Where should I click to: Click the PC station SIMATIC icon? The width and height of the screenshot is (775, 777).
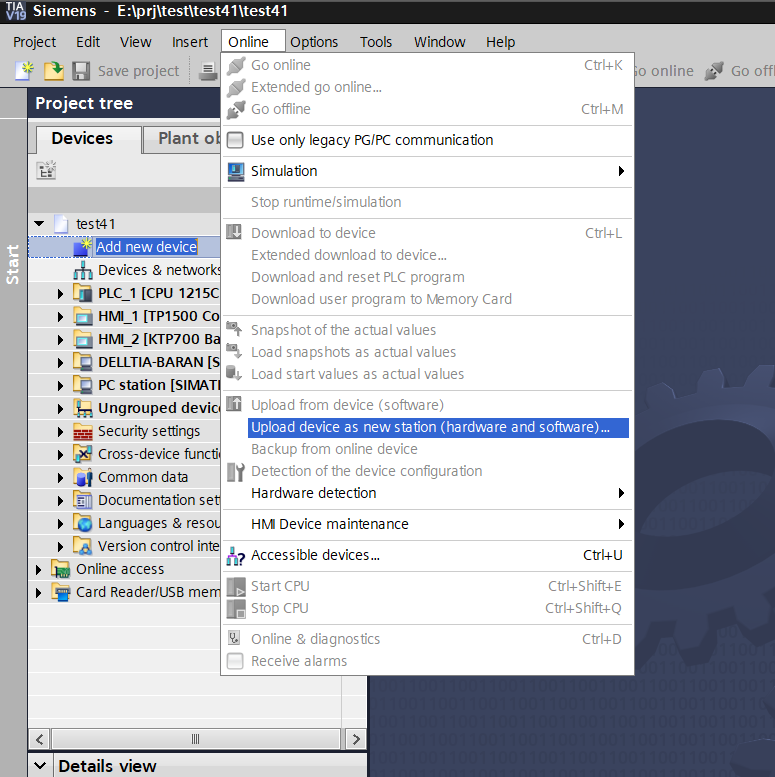coord(83,385)
